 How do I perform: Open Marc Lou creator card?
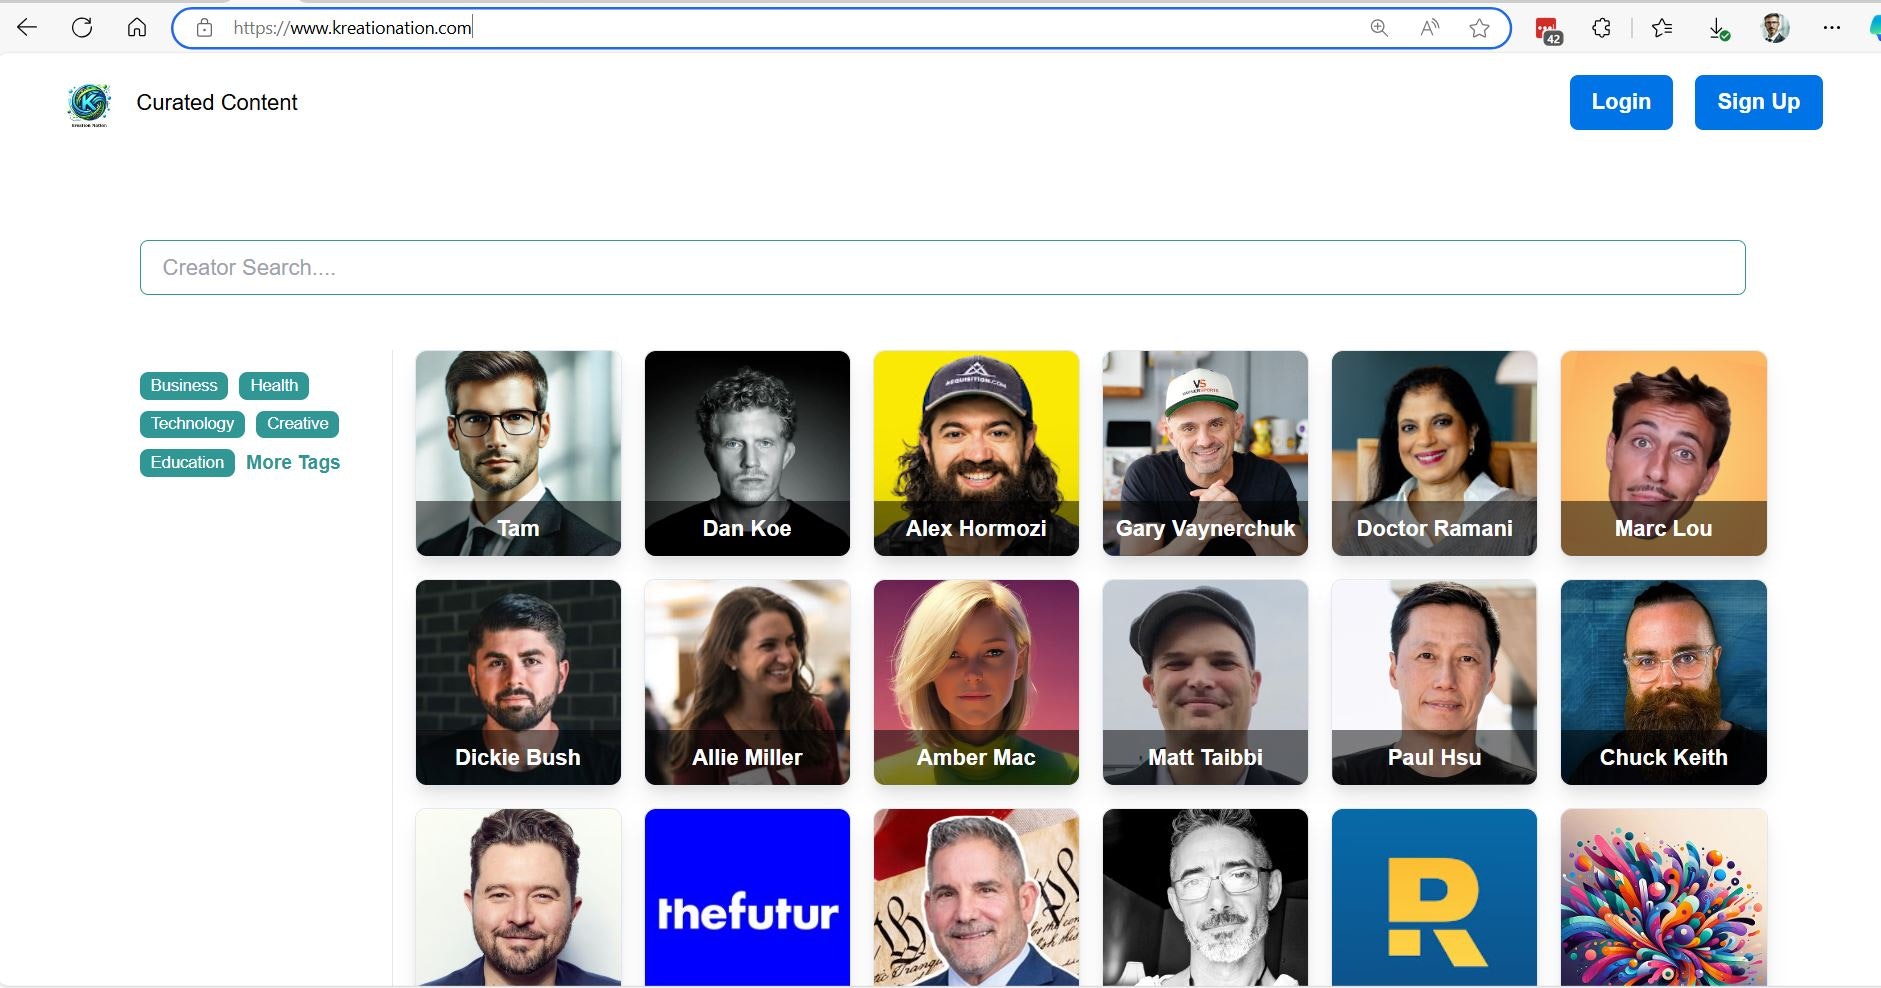1664,453
